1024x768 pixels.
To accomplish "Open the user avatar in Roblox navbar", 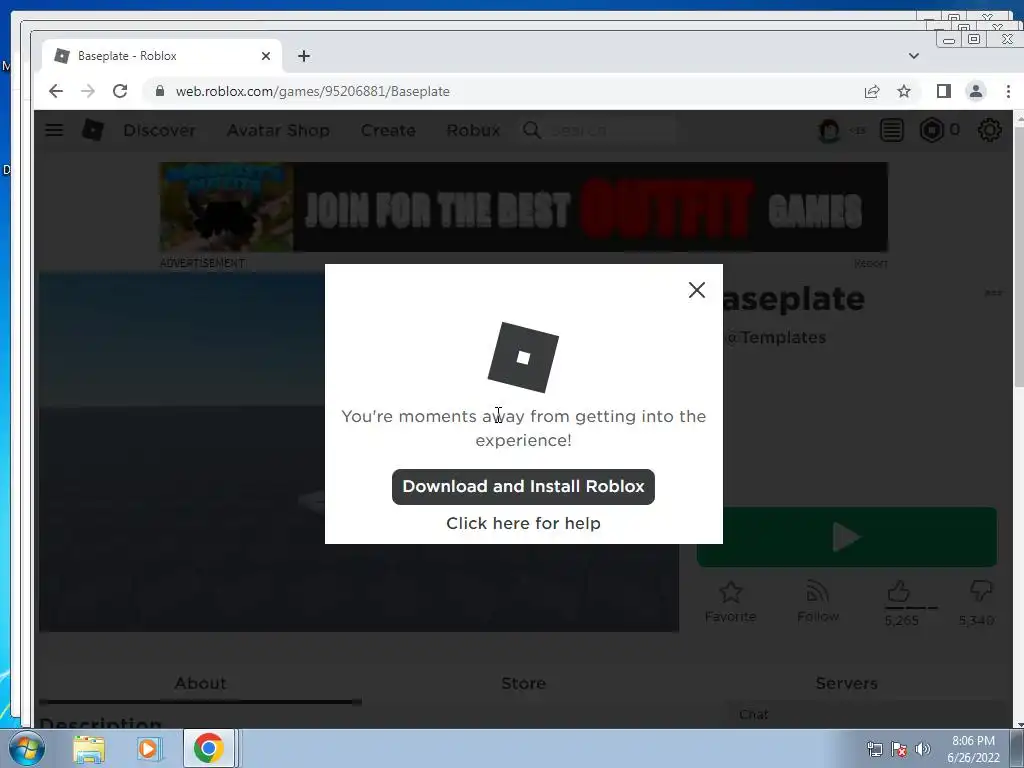I will click(x=829, y=131).
